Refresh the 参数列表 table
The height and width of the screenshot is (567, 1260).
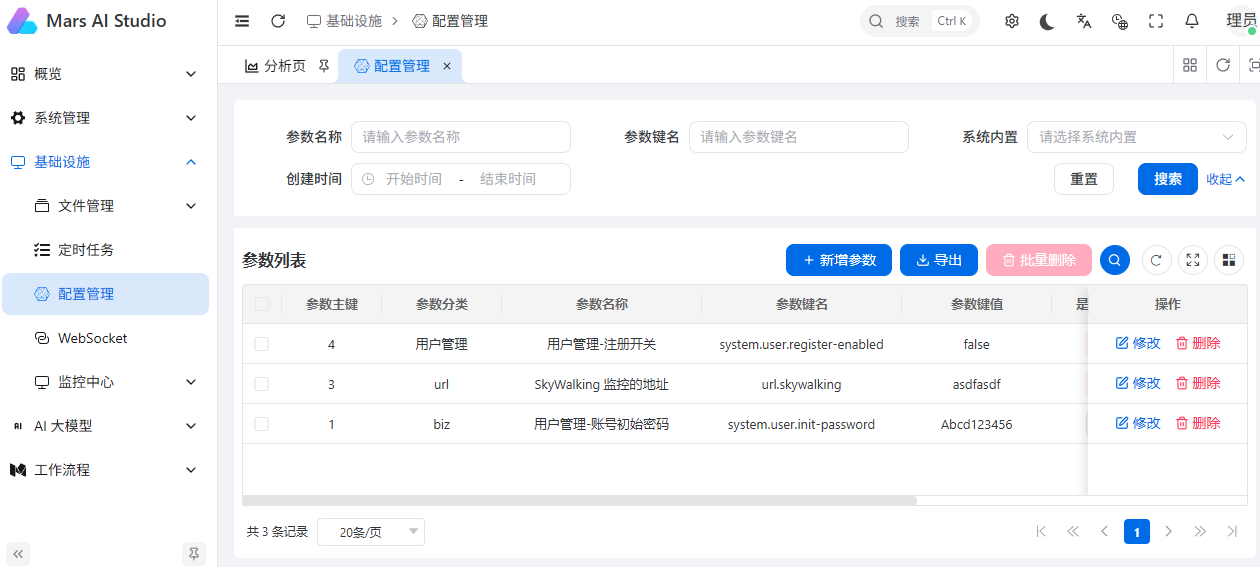coord(1156,260)
